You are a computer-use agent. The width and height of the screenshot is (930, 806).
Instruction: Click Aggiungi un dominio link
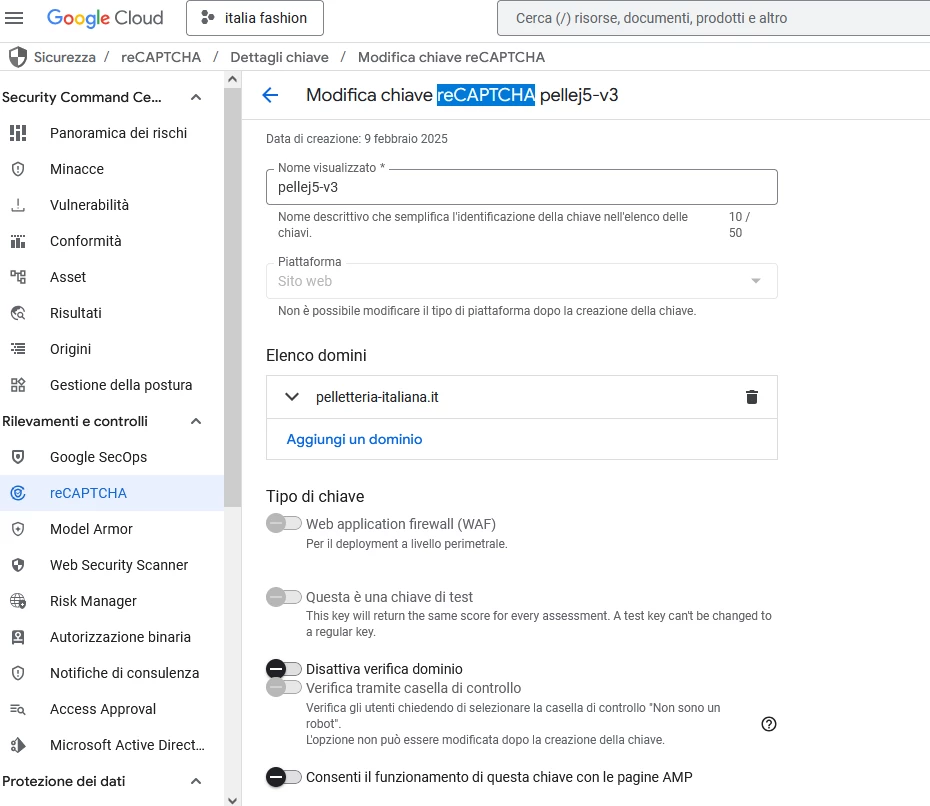pyautogui.click(x=354, y=439)
